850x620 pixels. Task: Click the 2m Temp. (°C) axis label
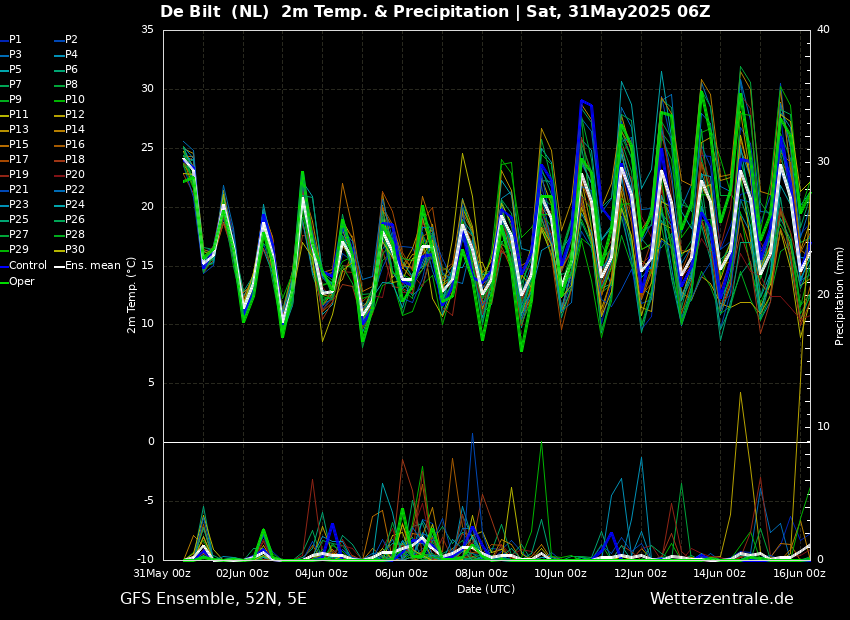132,295
